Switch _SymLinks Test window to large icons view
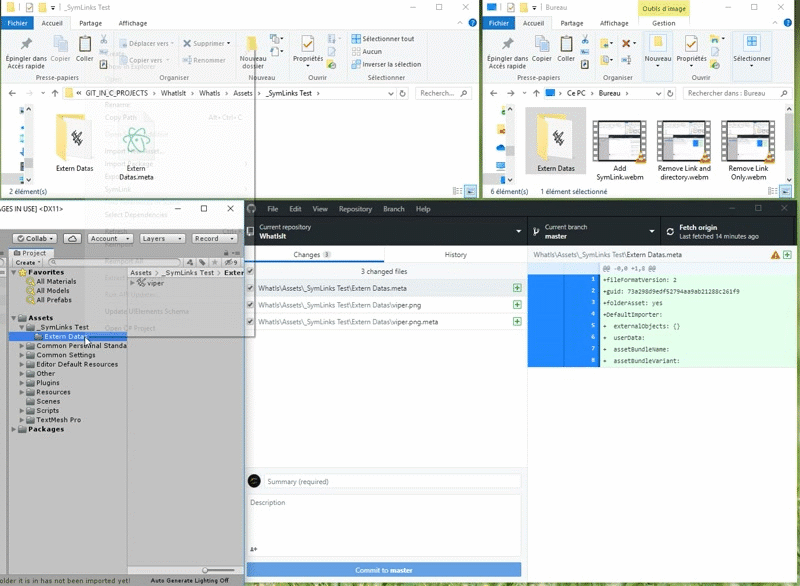This screenshot has height=586, width=800. tap(470, 191)
